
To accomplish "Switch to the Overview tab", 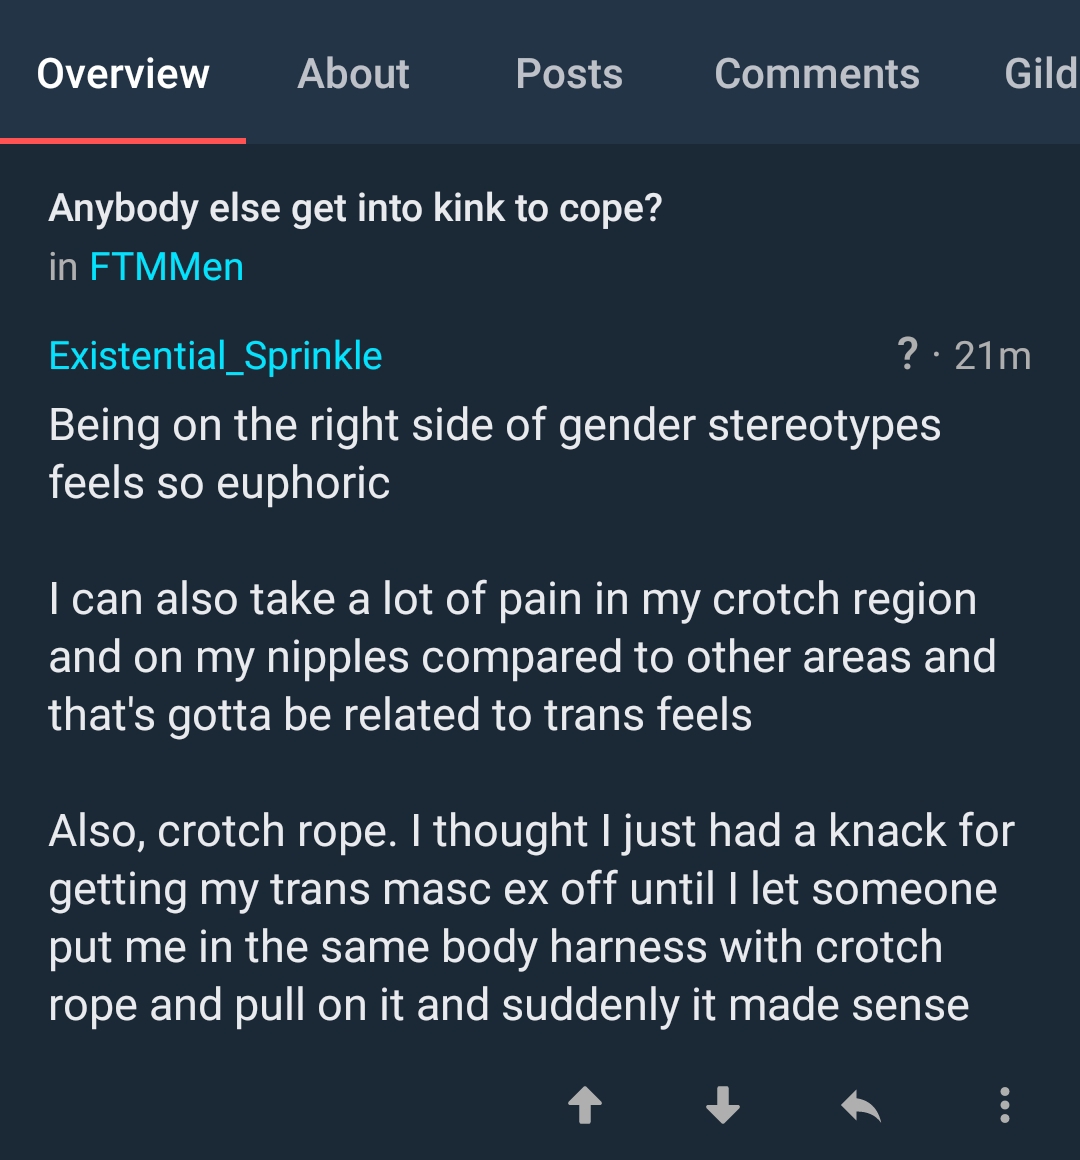I will point(123,74).
